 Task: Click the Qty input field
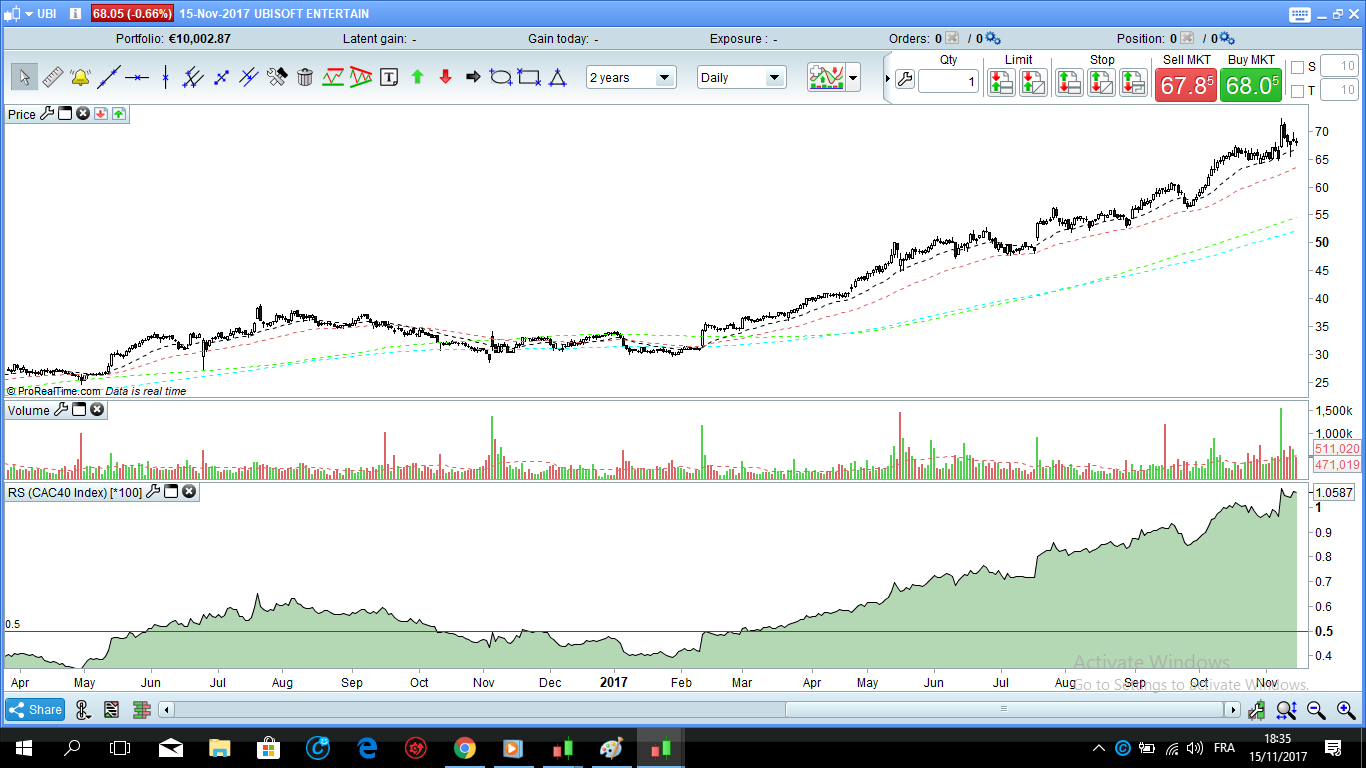(x=949, y=81)
